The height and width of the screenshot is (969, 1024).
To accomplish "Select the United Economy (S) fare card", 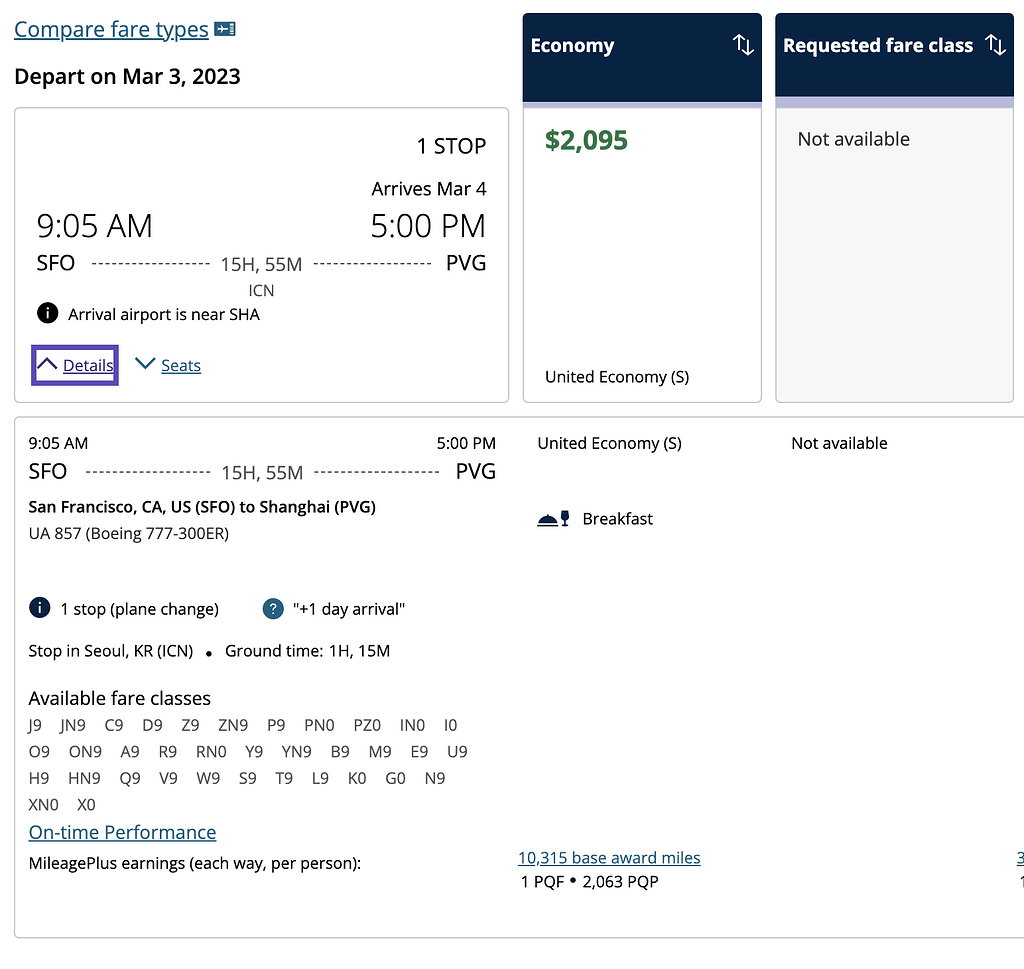I will [642, 255].
